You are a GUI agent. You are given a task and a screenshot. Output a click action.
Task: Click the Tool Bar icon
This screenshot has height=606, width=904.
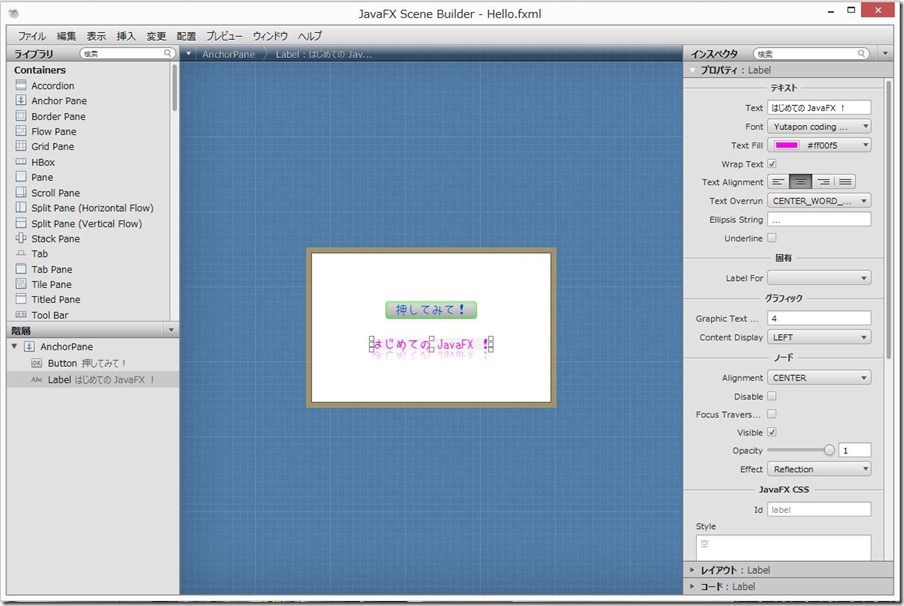[x=21, y=315]
